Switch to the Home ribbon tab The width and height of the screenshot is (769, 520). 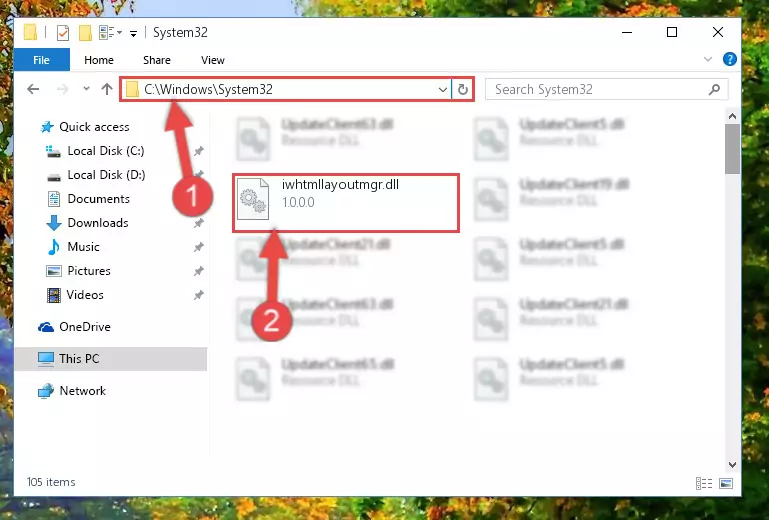click(x=99, y=60)
